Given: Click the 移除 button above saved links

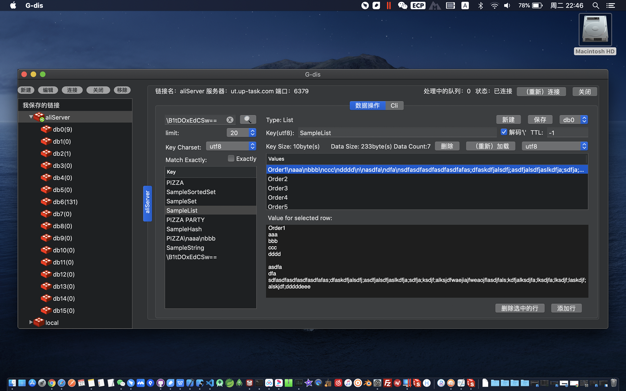Looking at the screenshot, I should (122, 90).
